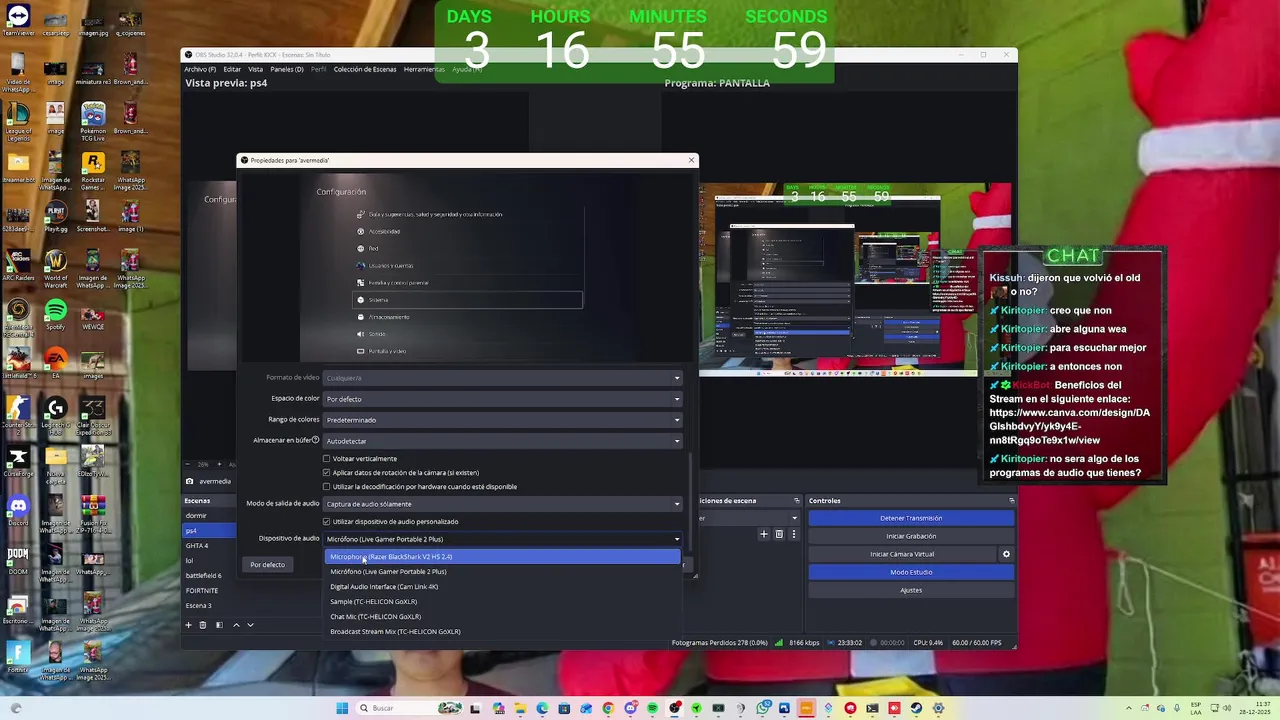Open the Archivo menu in OBS
The image size is (1280, 720).
click(199, 69)
